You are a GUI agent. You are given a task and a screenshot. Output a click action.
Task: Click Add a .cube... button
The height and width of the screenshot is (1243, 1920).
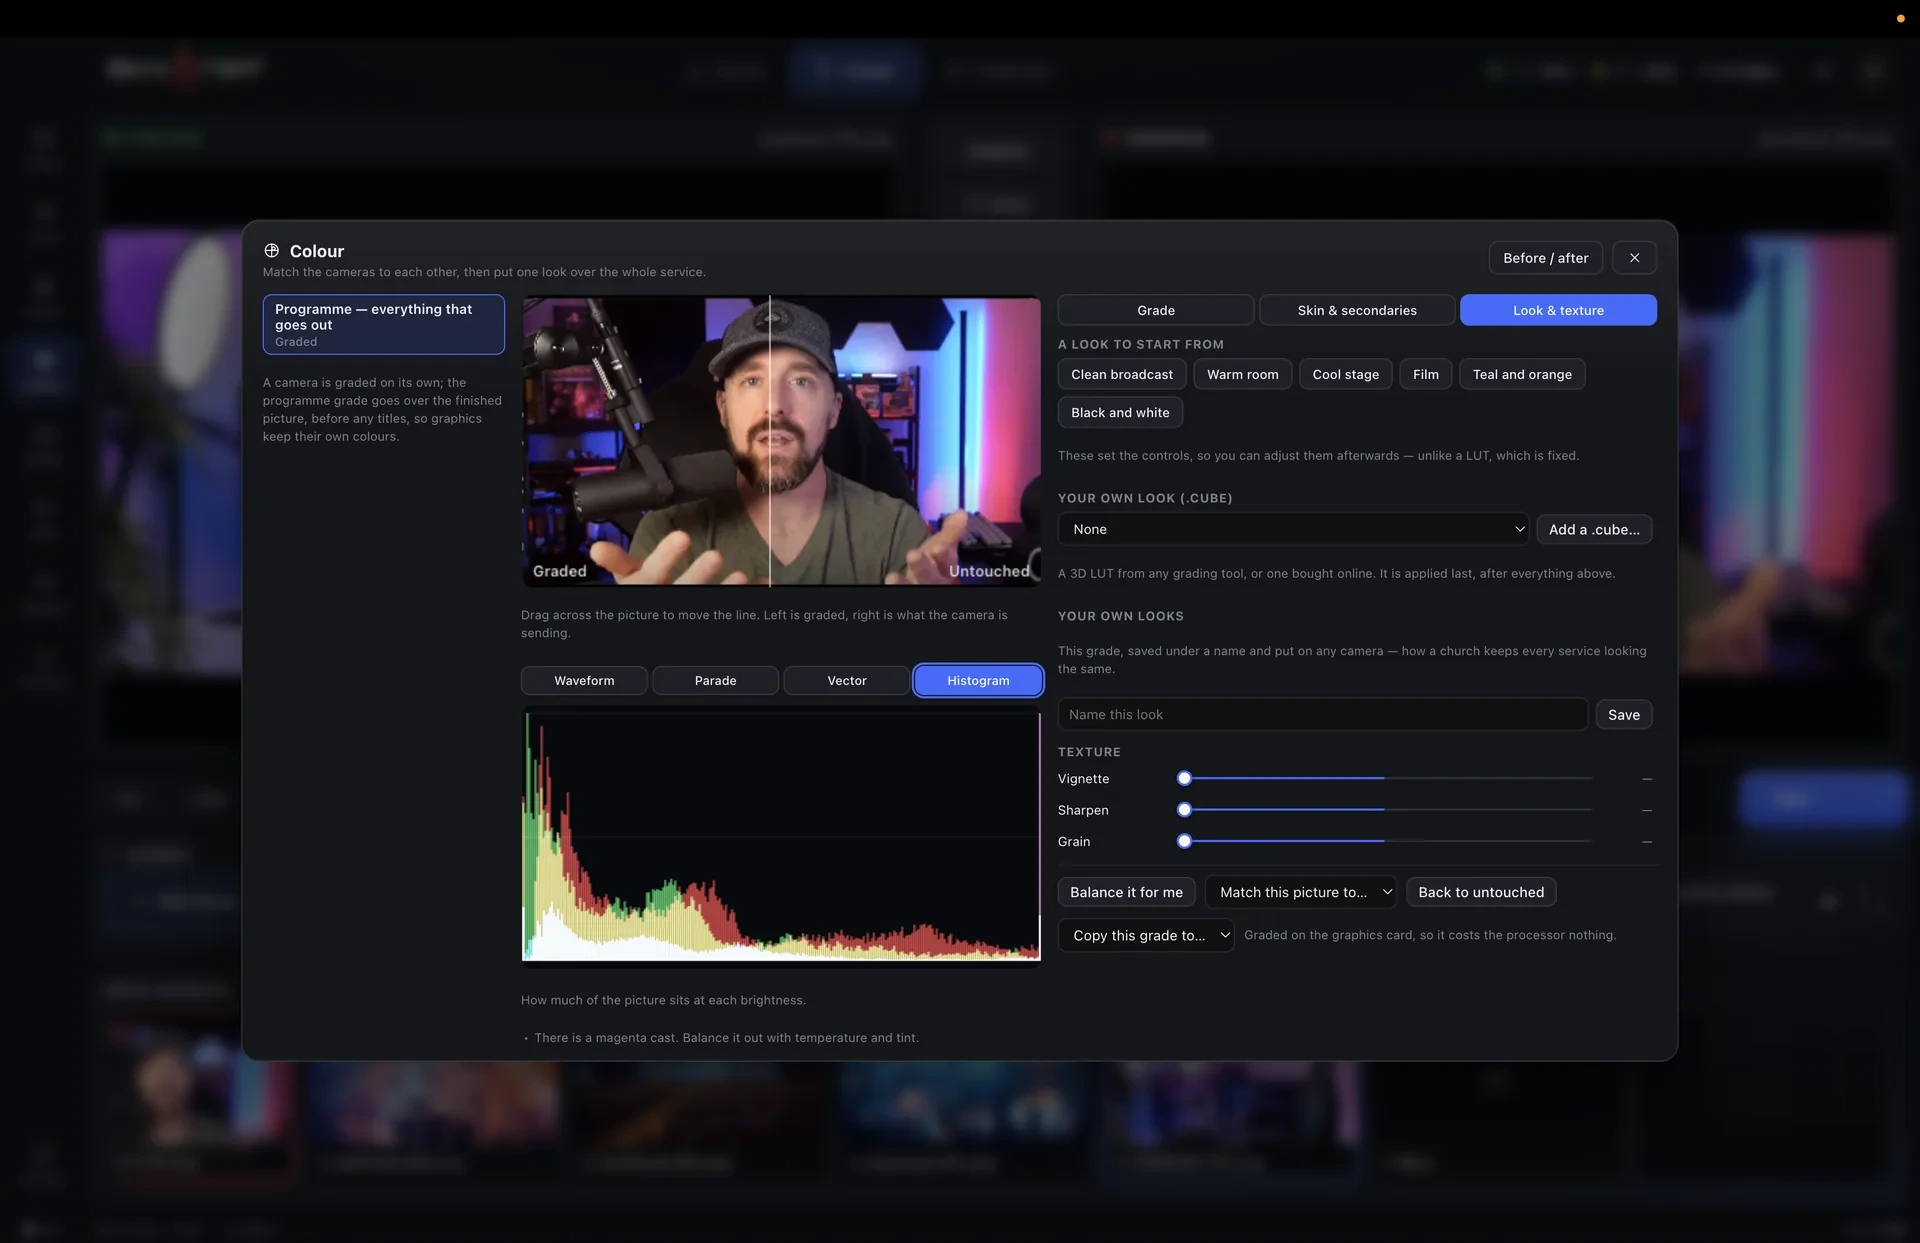(1594, 529)
